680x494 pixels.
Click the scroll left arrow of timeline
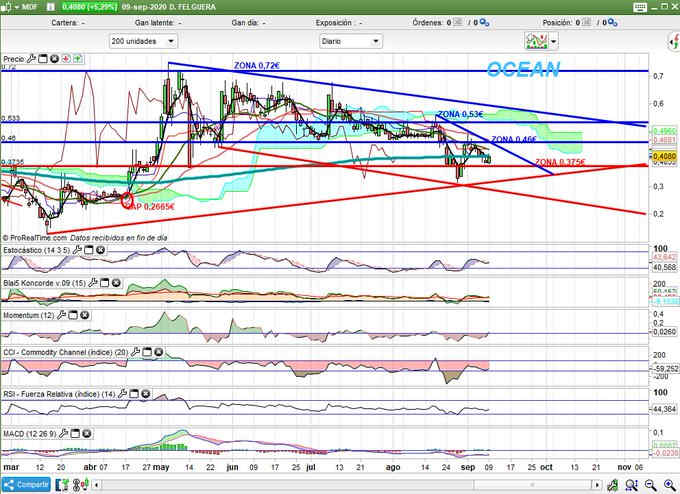point(97,484)
